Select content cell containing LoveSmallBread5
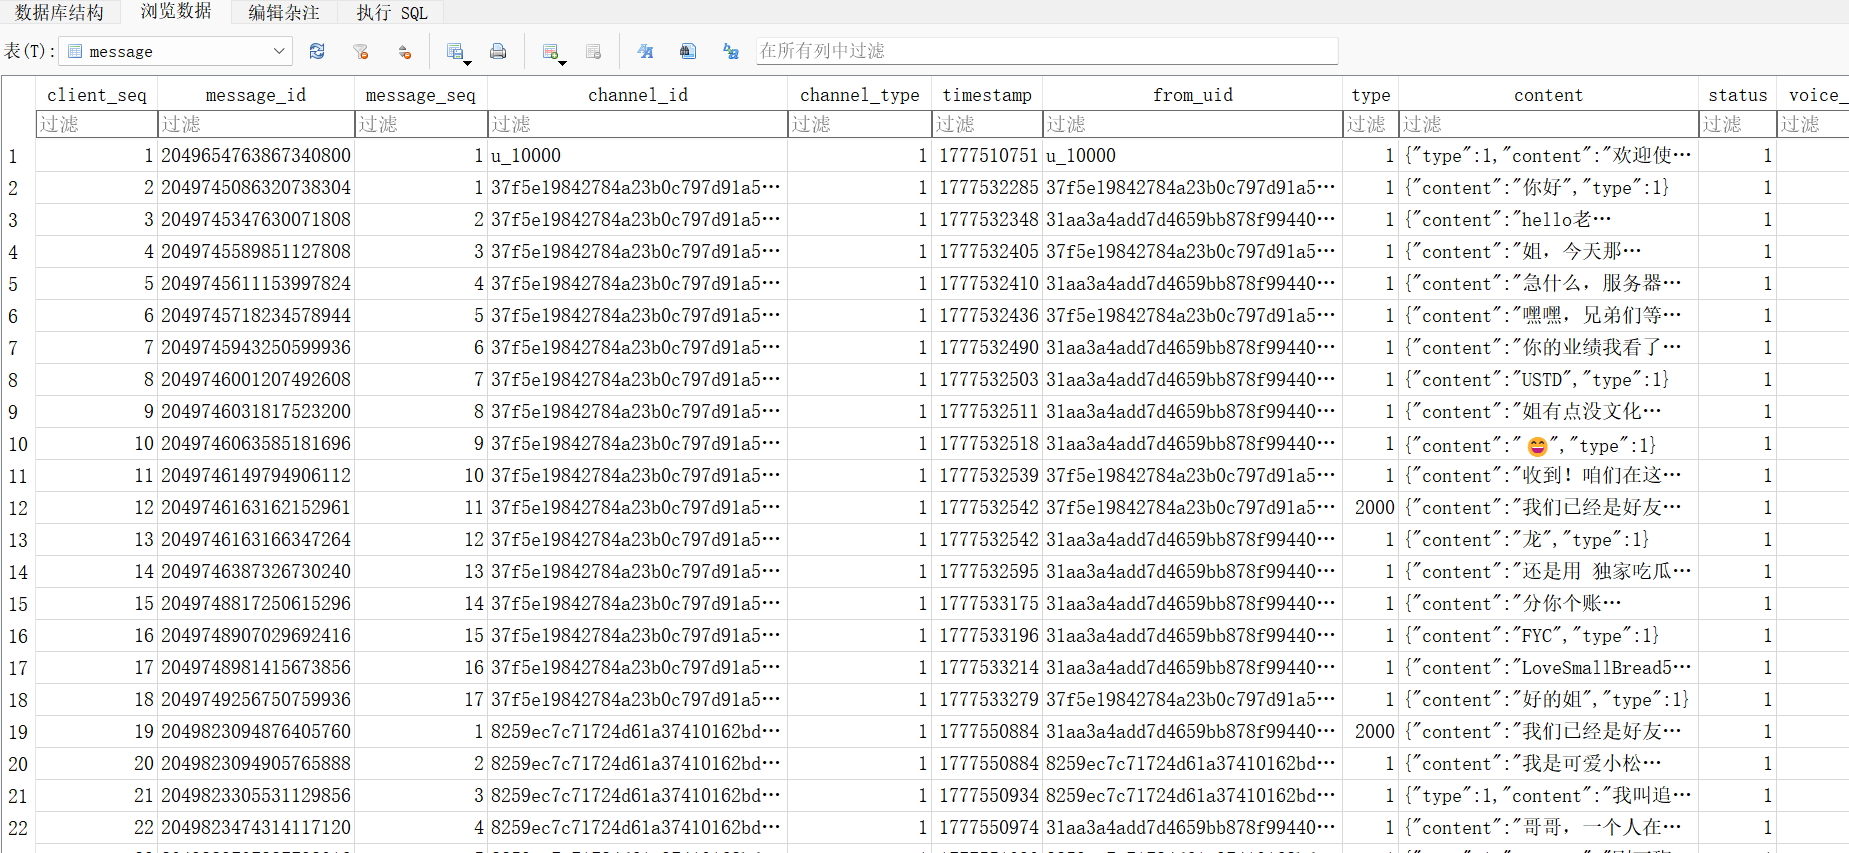Viewport: 1849px width, 853px height. 1549,668
